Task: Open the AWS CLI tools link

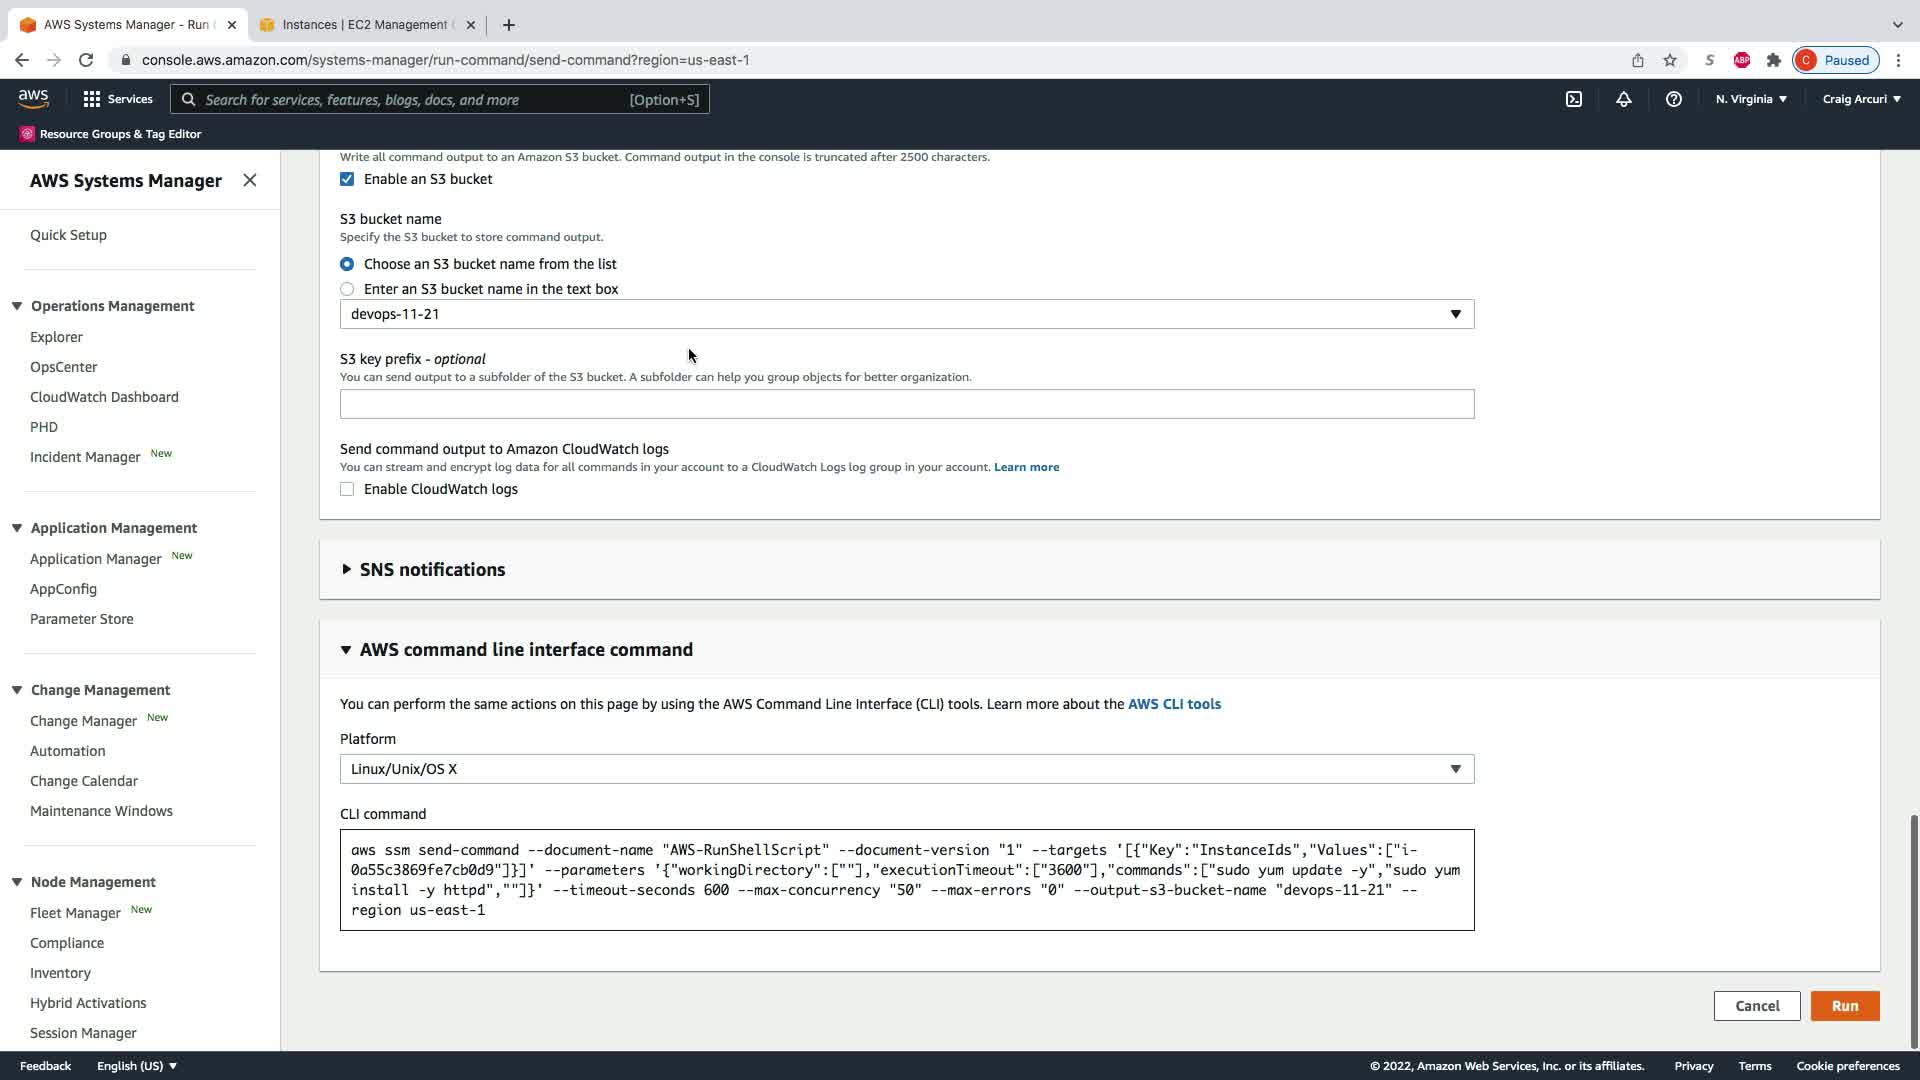Action: (1174, 704)
